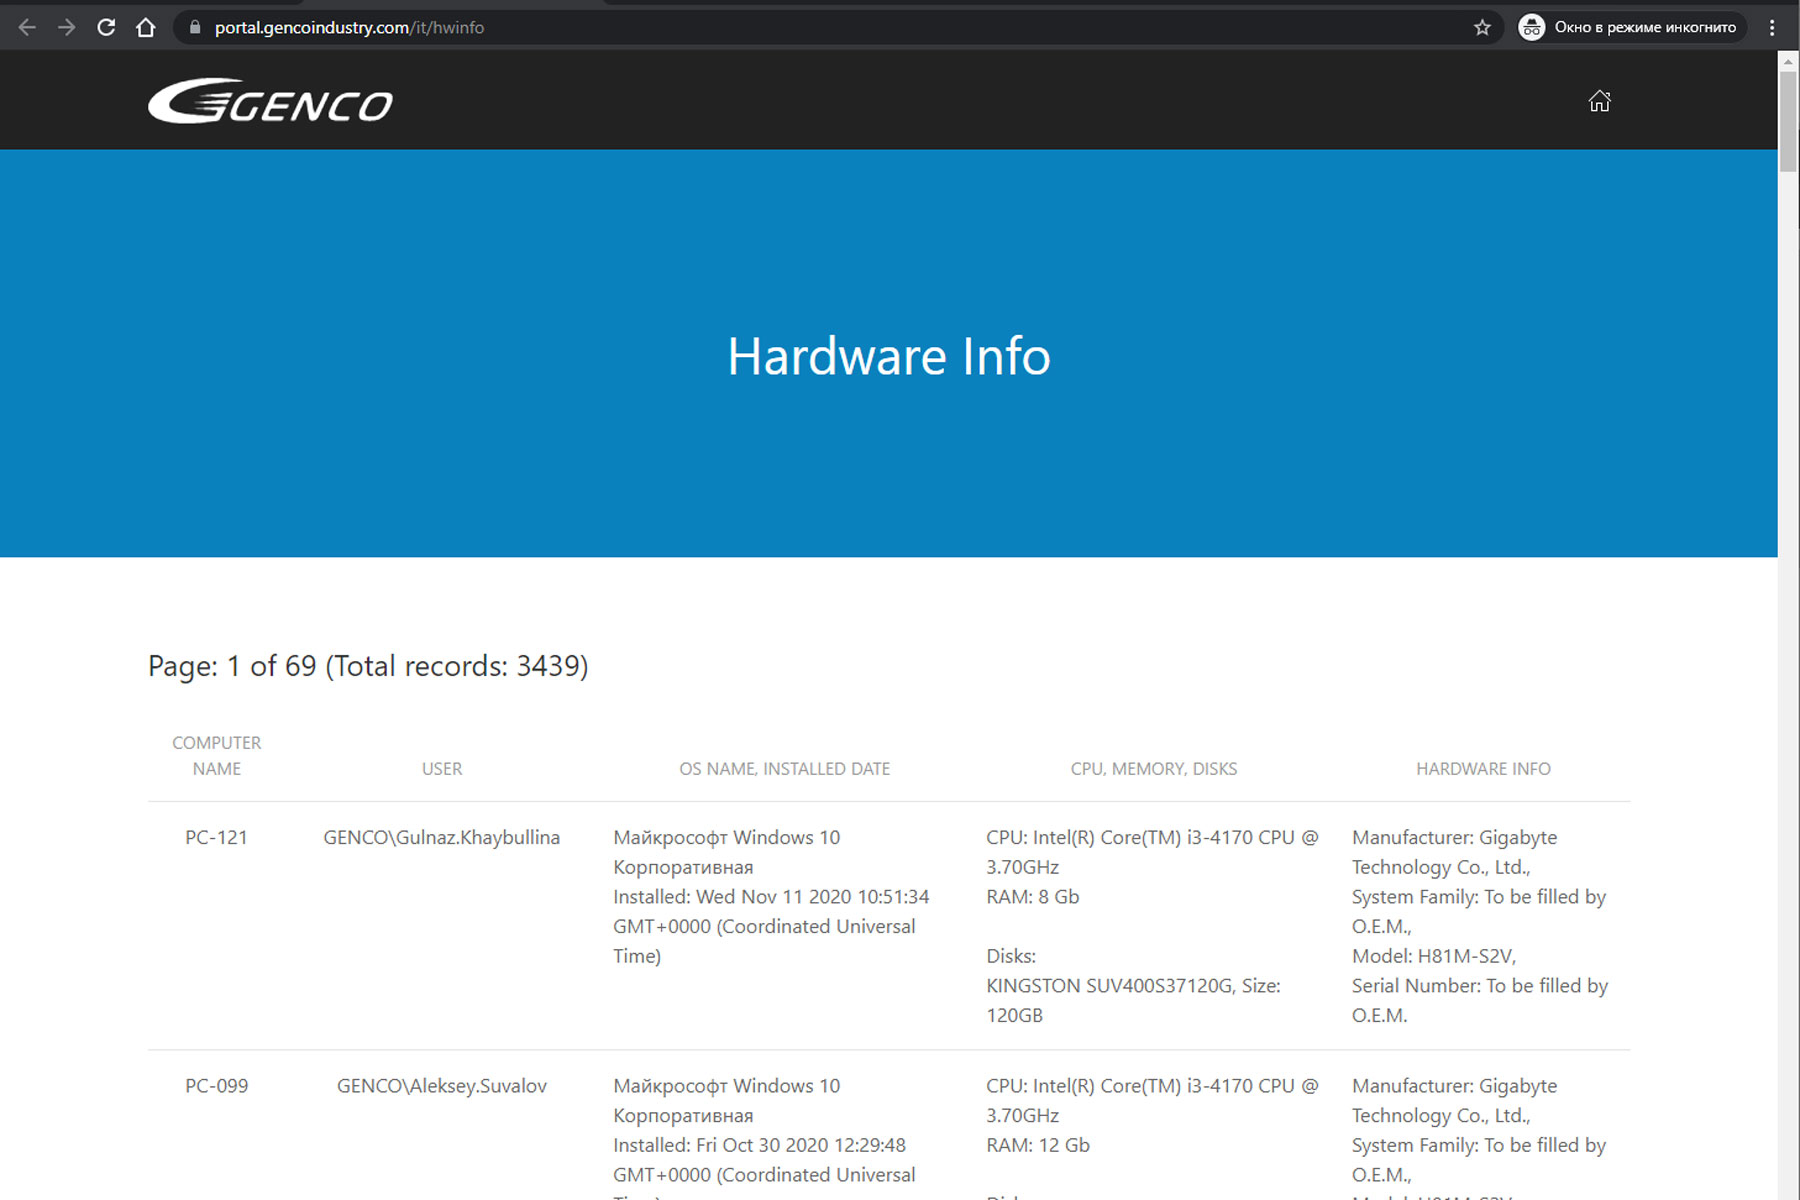
Task: Open the browser home page icon
Action: point(146,28)
